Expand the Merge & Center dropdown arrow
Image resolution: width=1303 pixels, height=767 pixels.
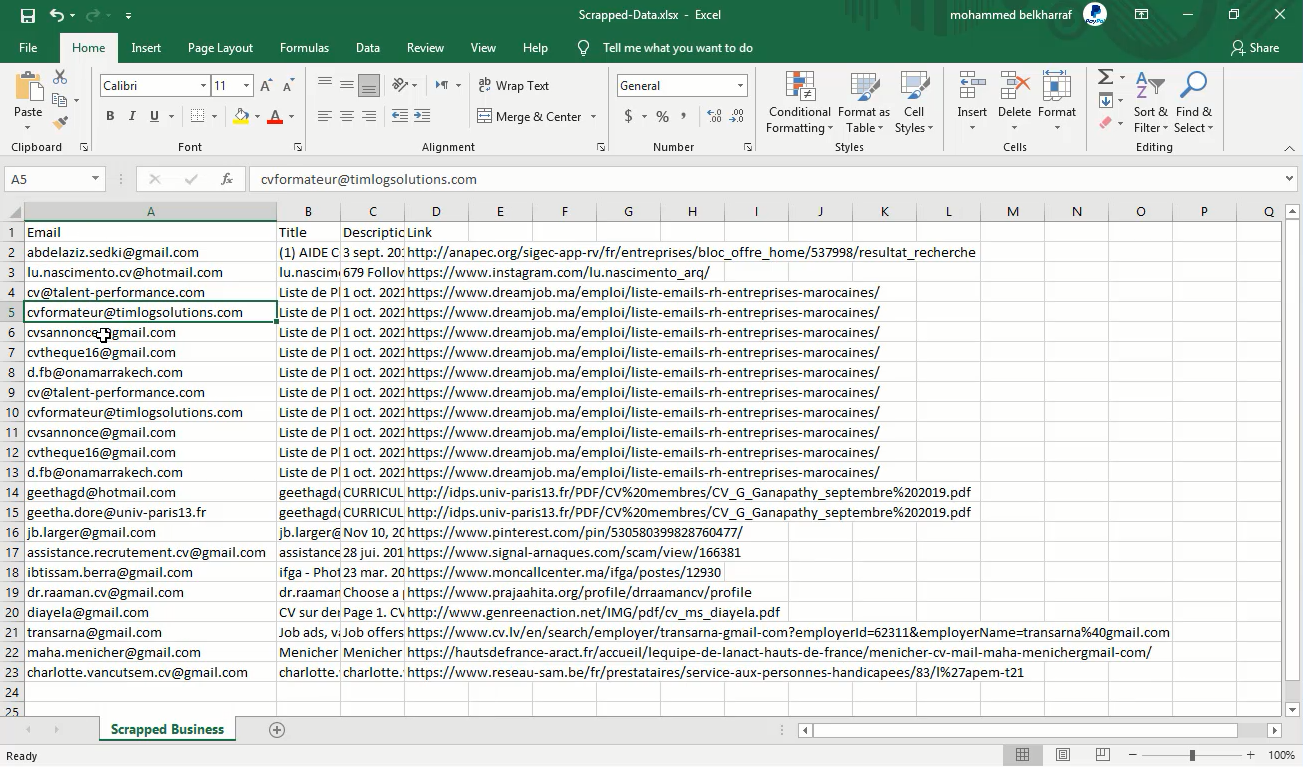click(x=593, y=117)
